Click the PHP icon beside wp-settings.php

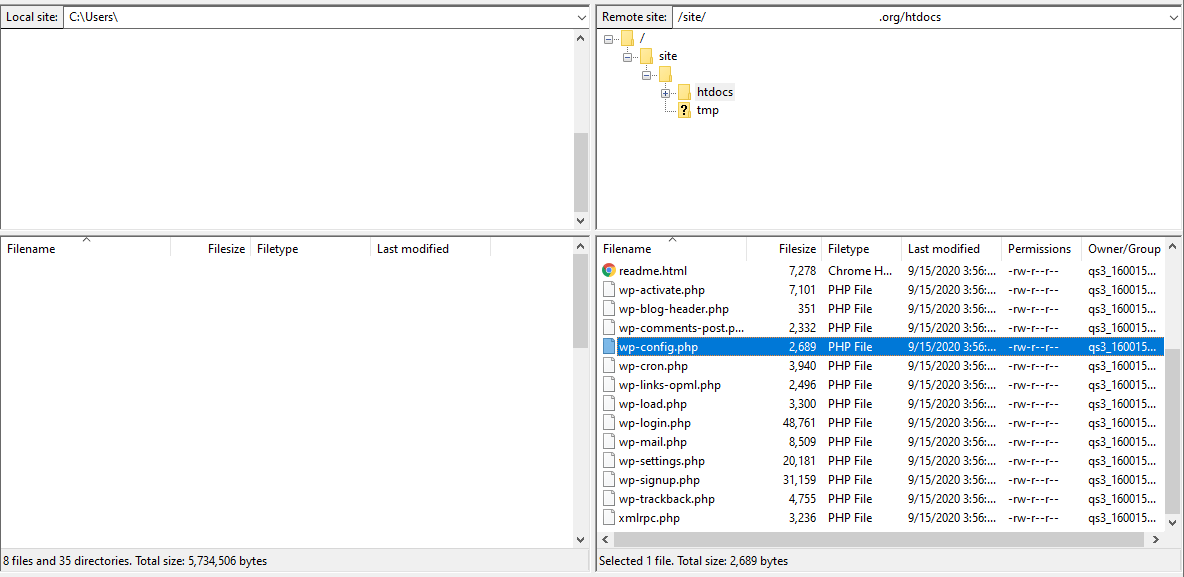click(x=610, y=460)
